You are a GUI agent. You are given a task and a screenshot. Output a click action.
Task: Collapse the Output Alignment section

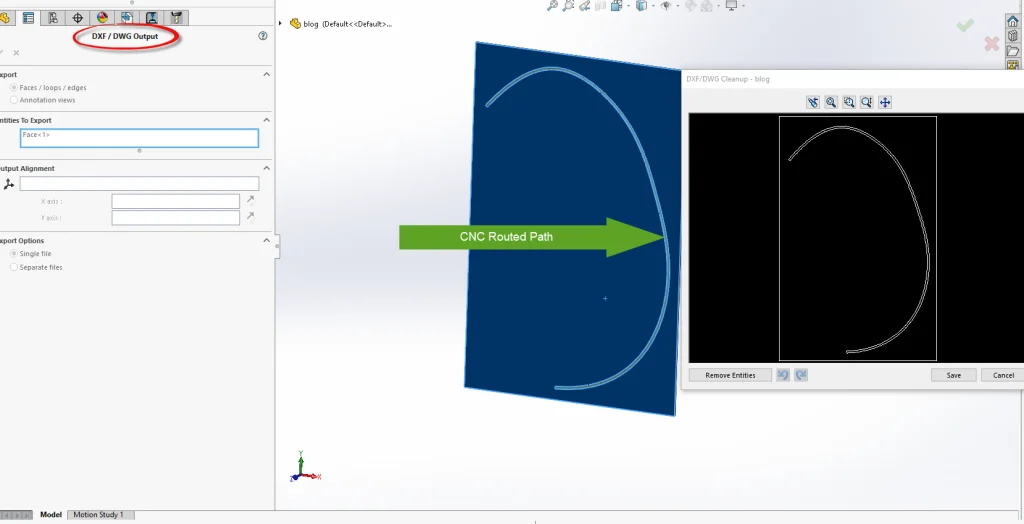(266, 168)
